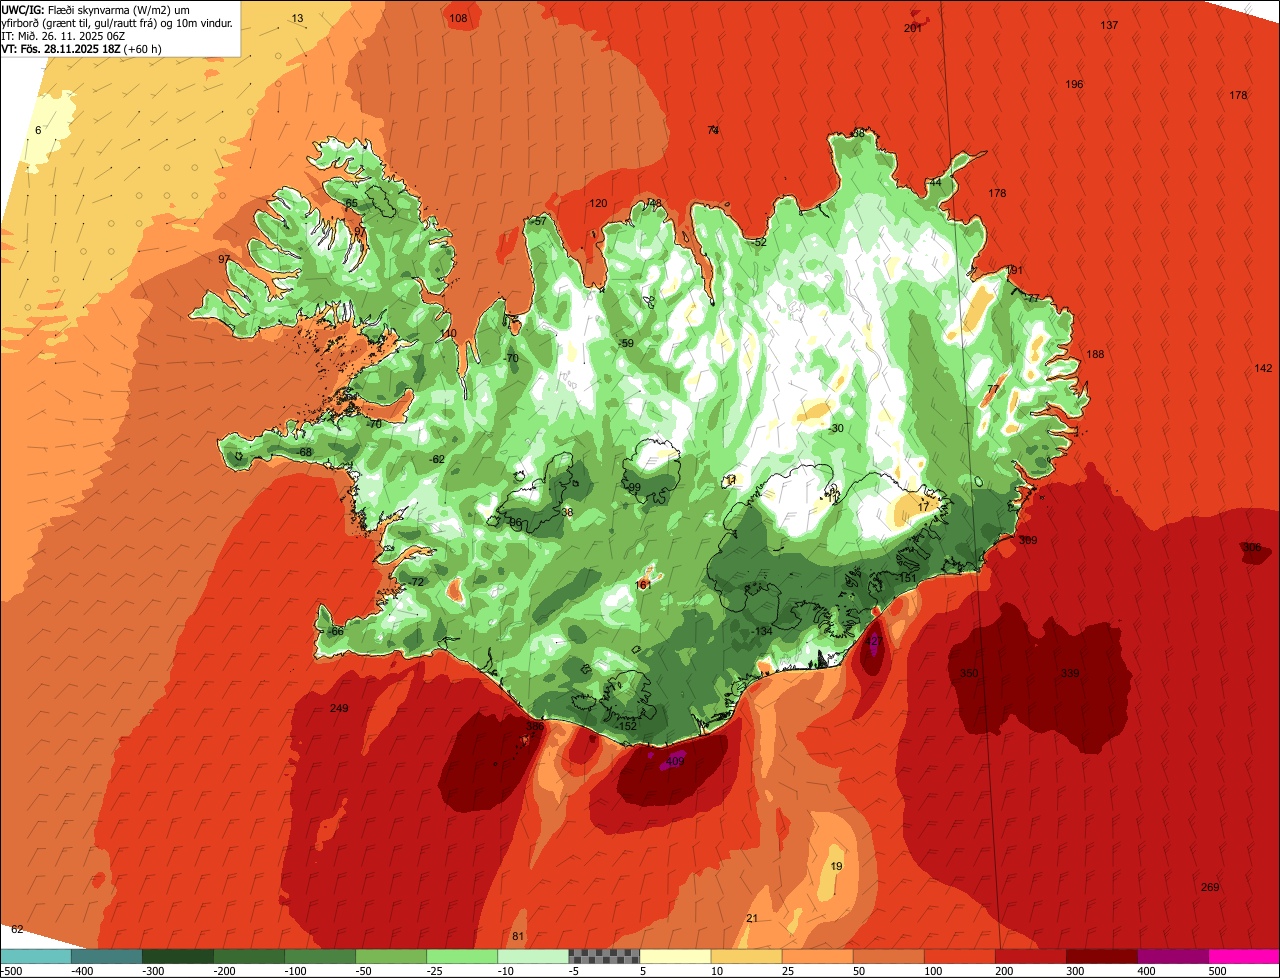This screenshot has height=978, width=1280.
Task: Click the 'VT: Fös. 28.11.2025 18Z (+60 h)' line
Action: pyautogui.click(x=82, y=48)
